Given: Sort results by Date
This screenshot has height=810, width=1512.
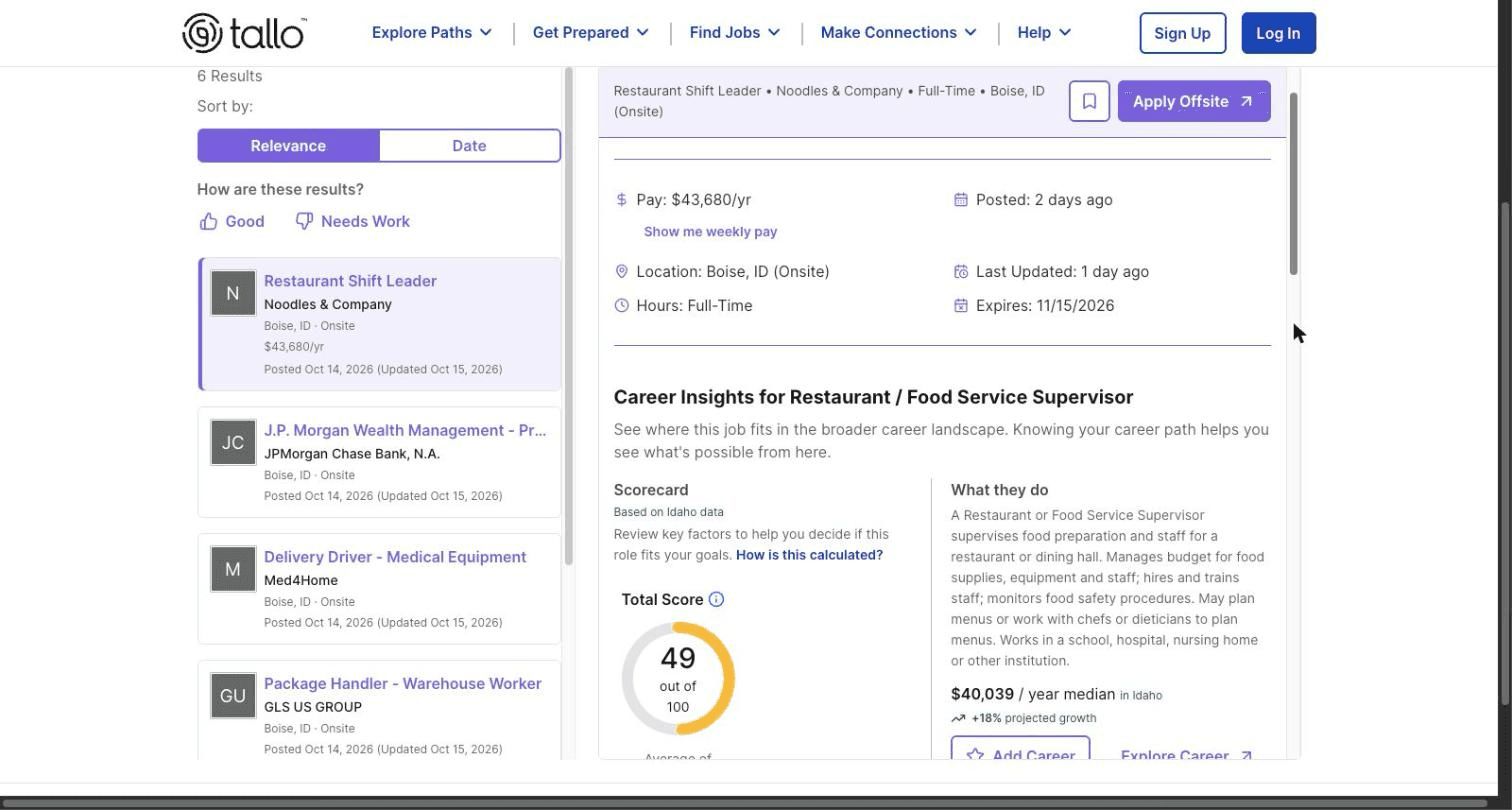Looking at the screenshot, I should tap(469, 145).
